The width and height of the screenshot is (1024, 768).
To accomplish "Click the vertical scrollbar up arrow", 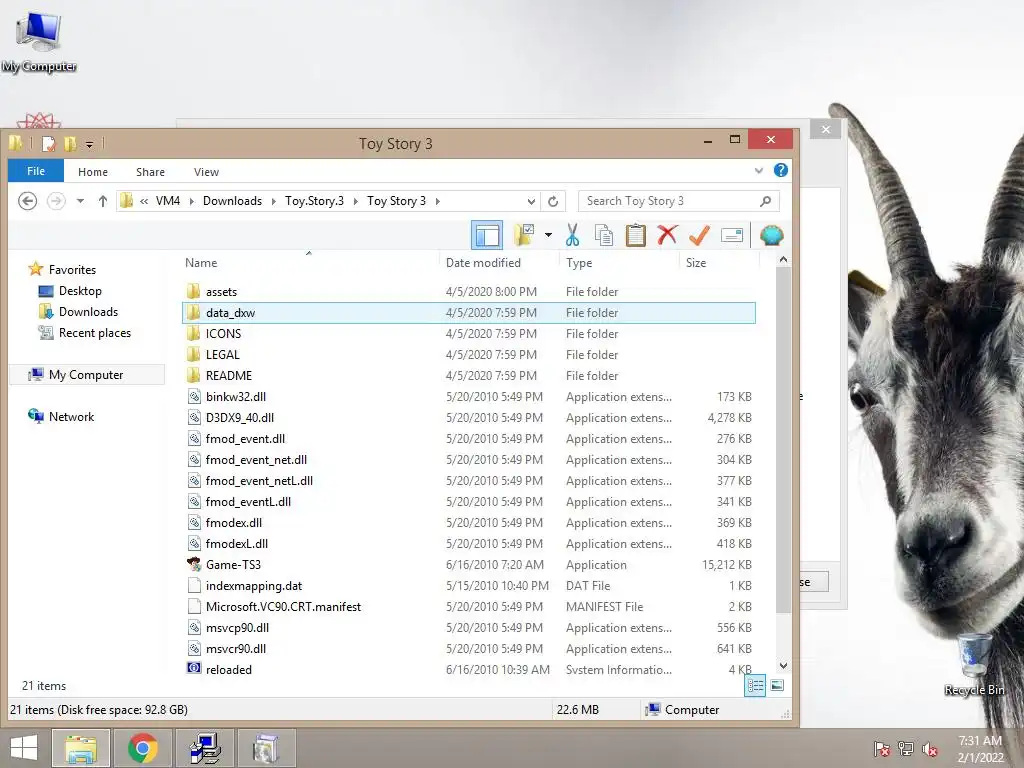I will click(x=783, y=260).
